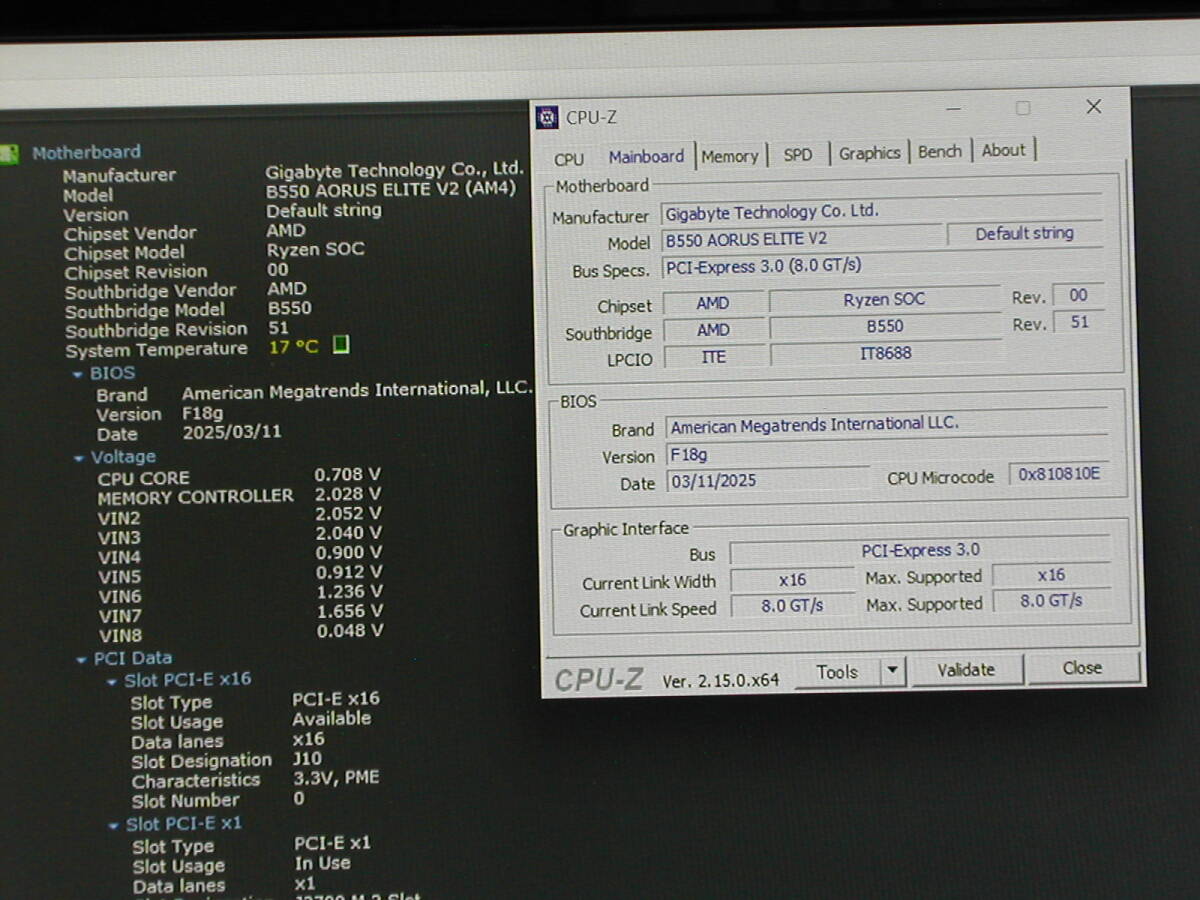1200x900 pixels.
Task: Click the VIN3 value 2.040 V
Action: (348, 533)
